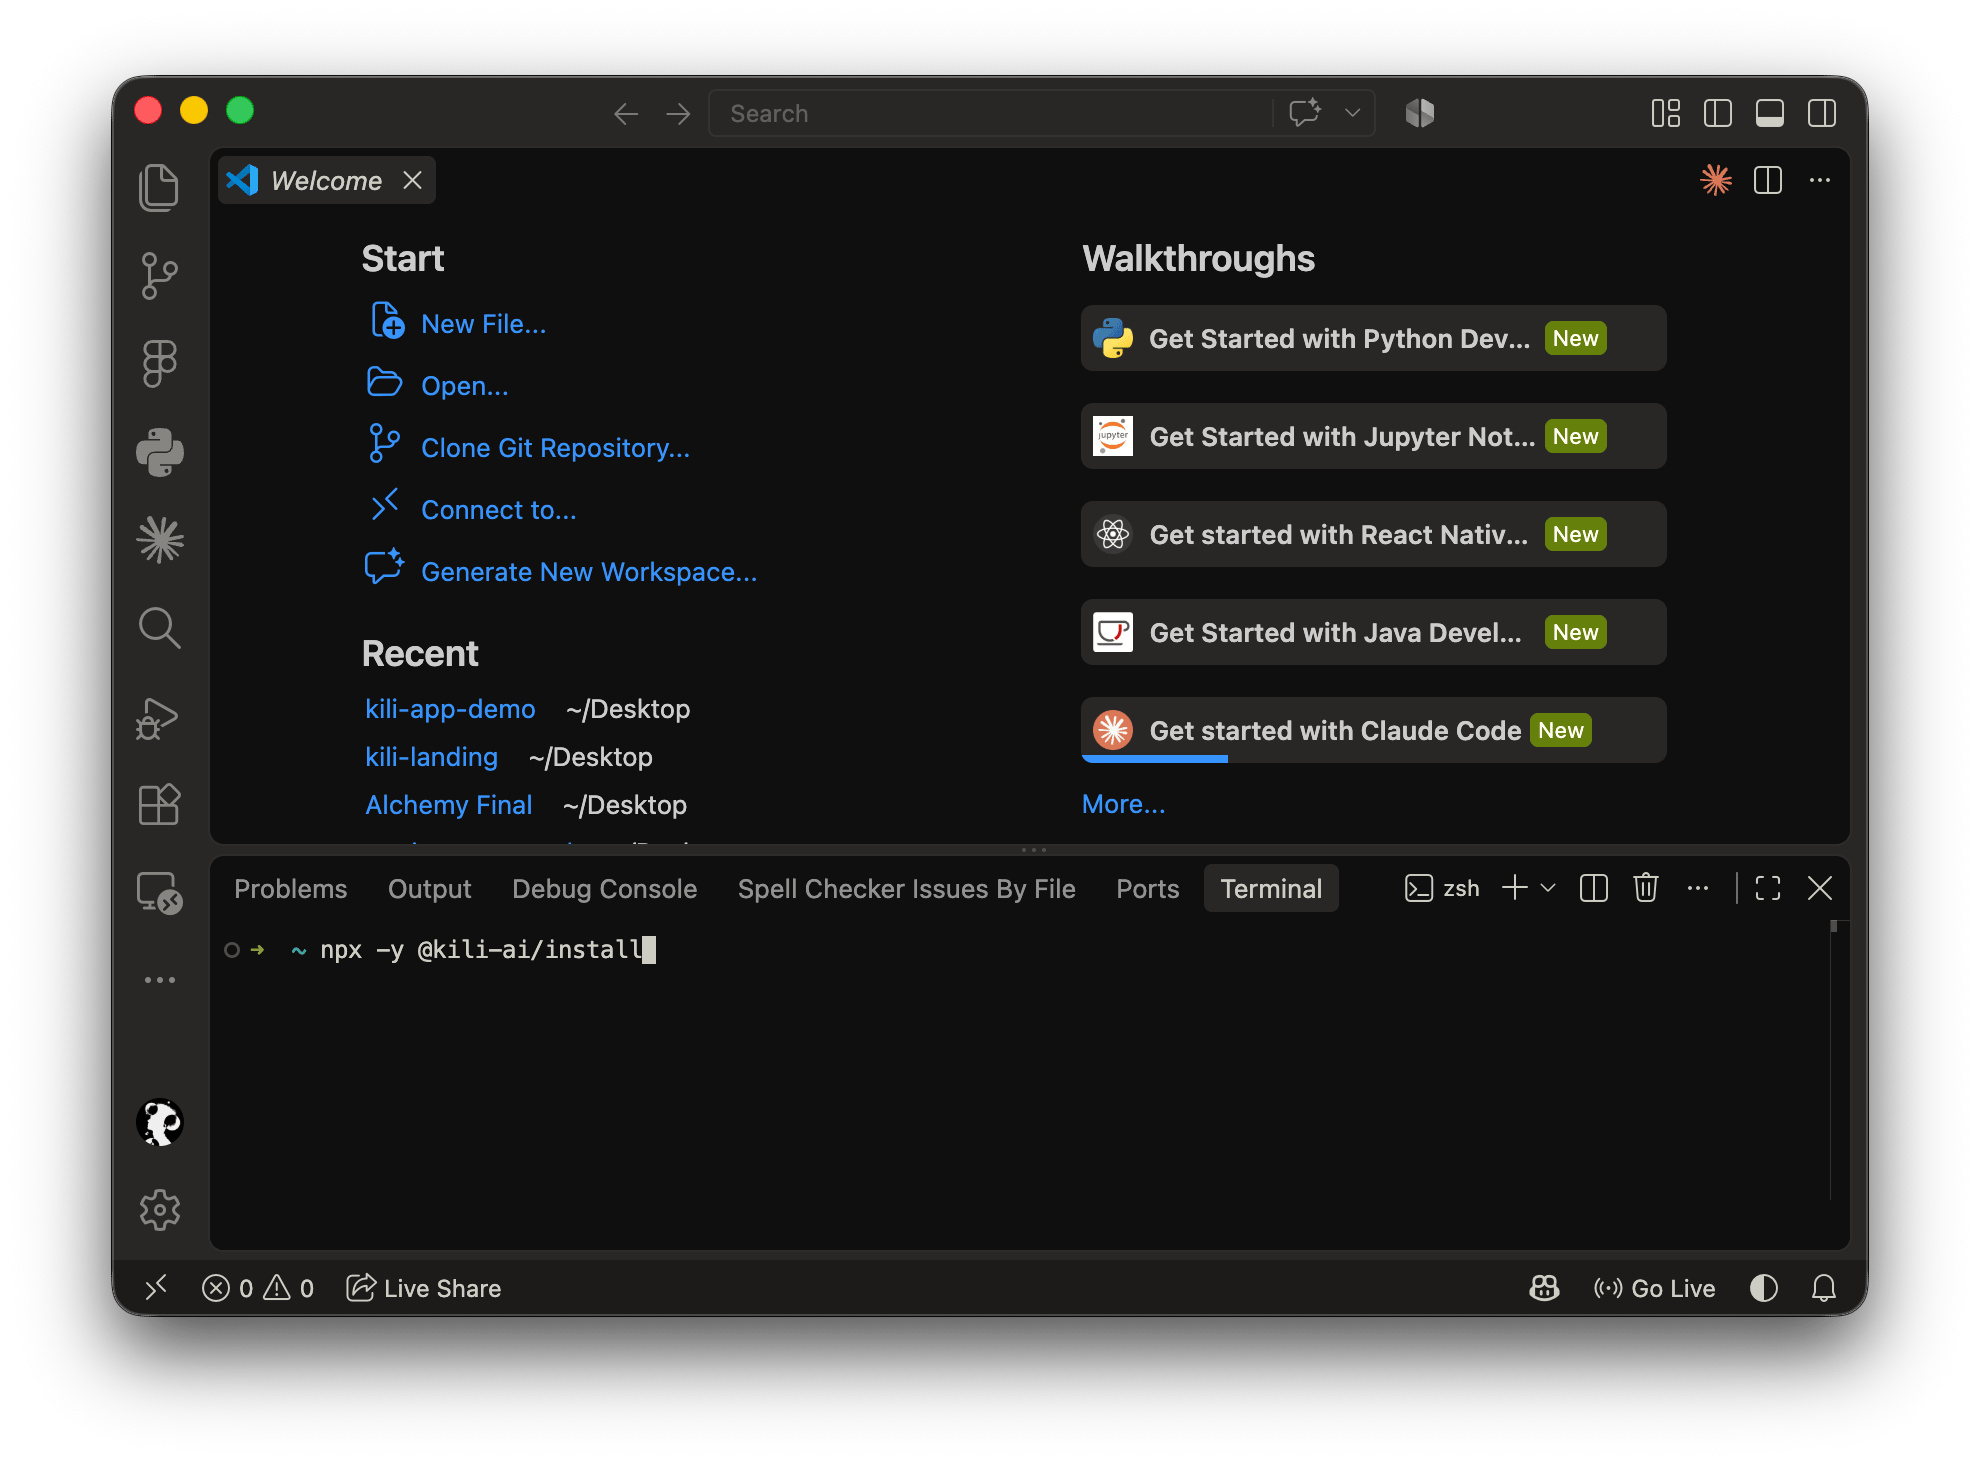Click the New File... link
Image resolution: width=1980 pixels, height=1464 pixels.
(x=483, y=324)
